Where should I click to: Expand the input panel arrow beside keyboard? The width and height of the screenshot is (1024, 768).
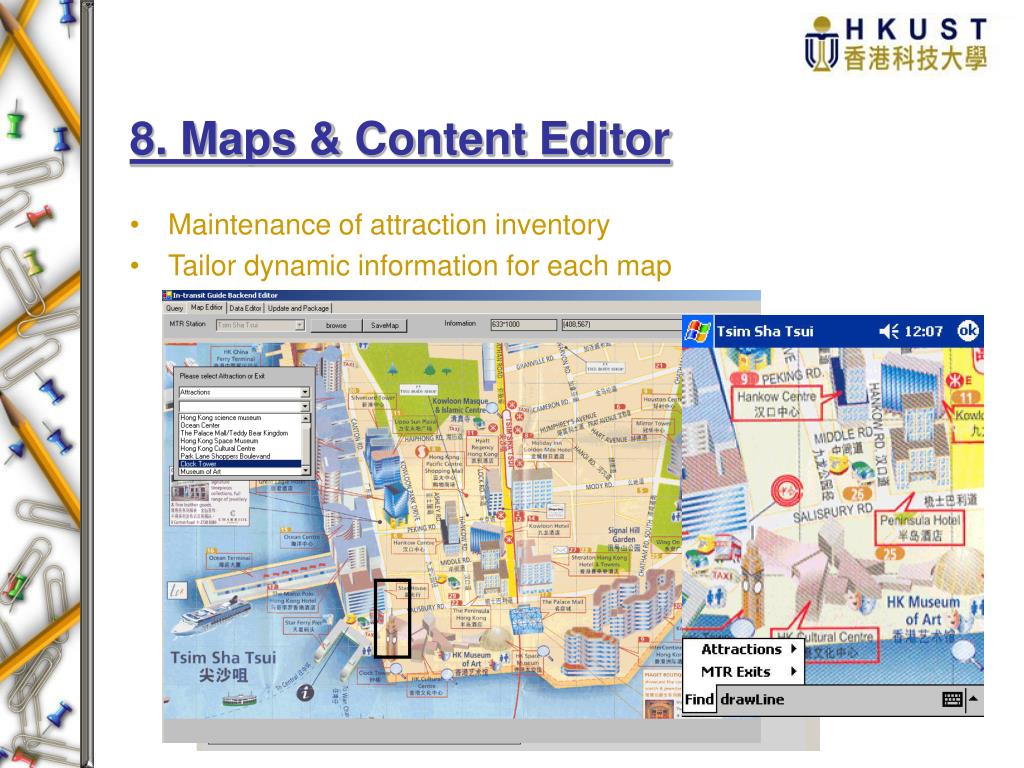973,699
